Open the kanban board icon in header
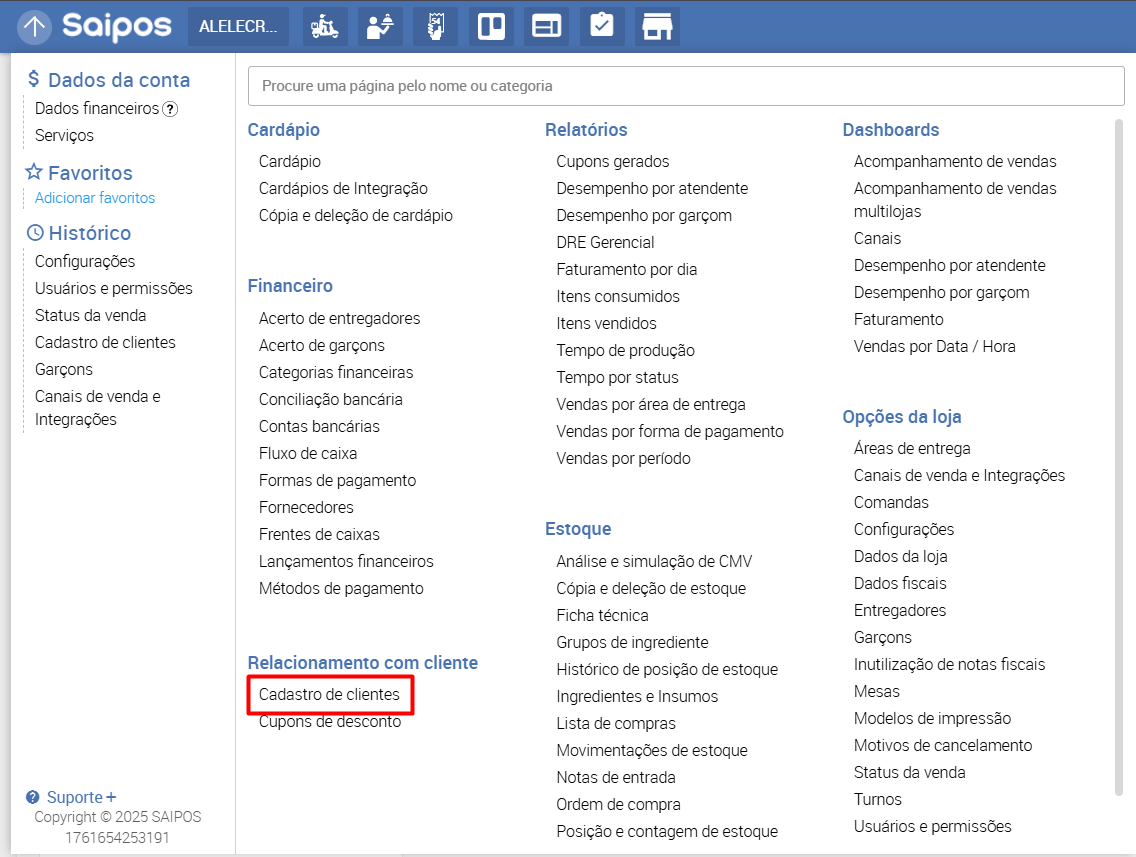The height and width of the screenshot is (857, 1136). point(491,27)
